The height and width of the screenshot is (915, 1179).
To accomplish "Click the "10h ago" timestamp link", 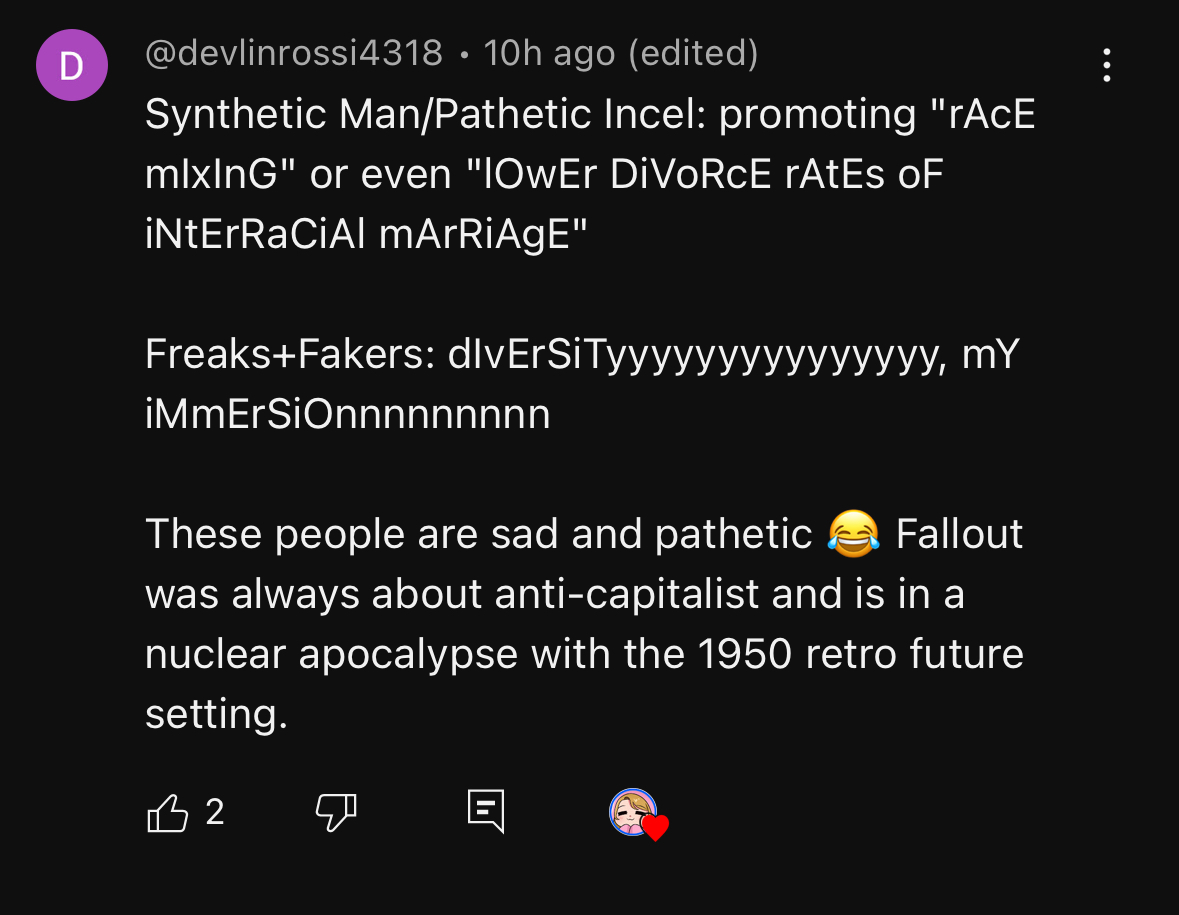I will click(x=549, y=53).
